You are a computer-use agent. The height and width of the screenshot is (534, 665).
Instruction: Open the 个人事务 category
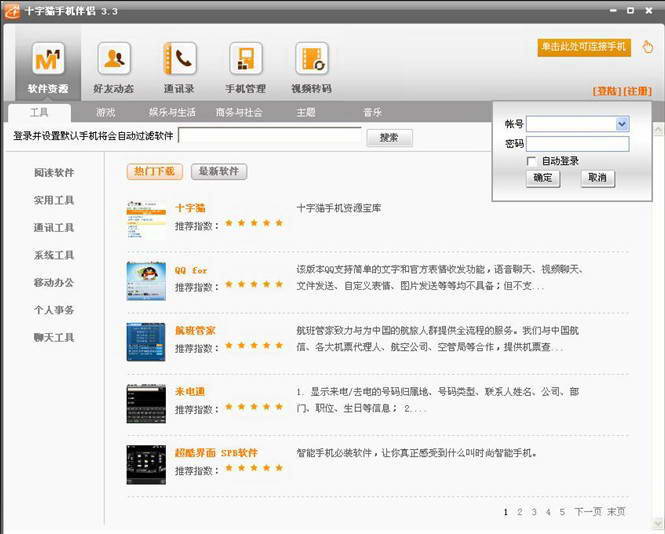tap(54, 310)
